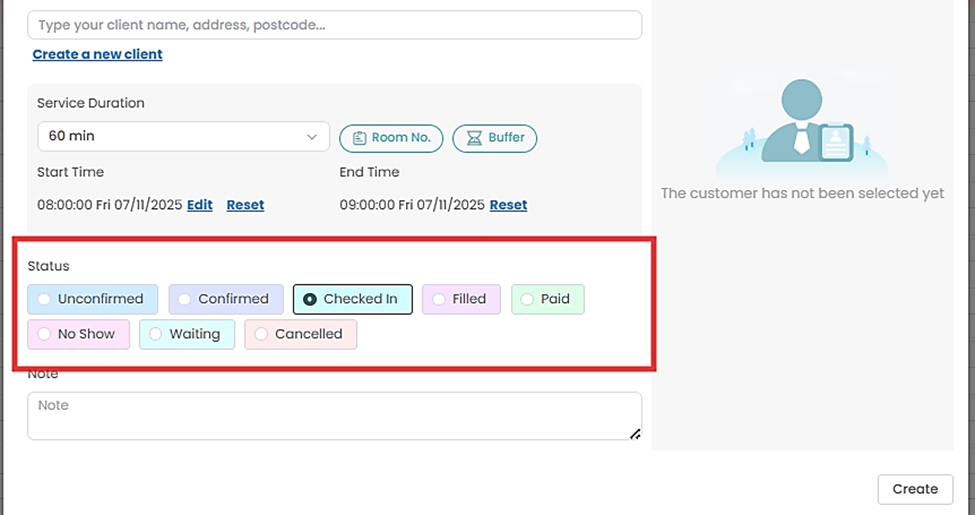975x515 pixels.
Task: Reset the Start Time
Action: [245, 205]
